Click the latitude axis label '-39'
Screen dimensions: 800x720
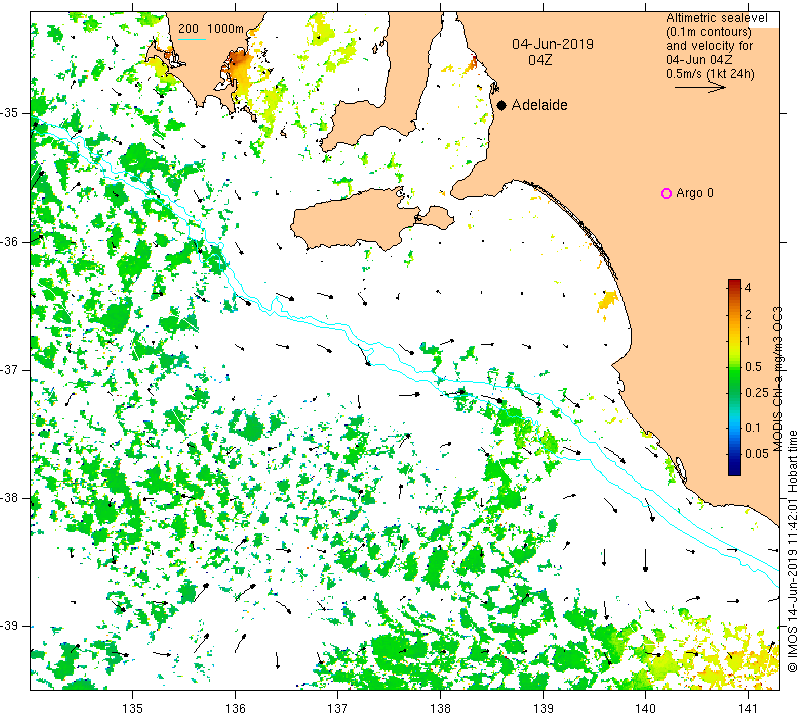point(10,626)
